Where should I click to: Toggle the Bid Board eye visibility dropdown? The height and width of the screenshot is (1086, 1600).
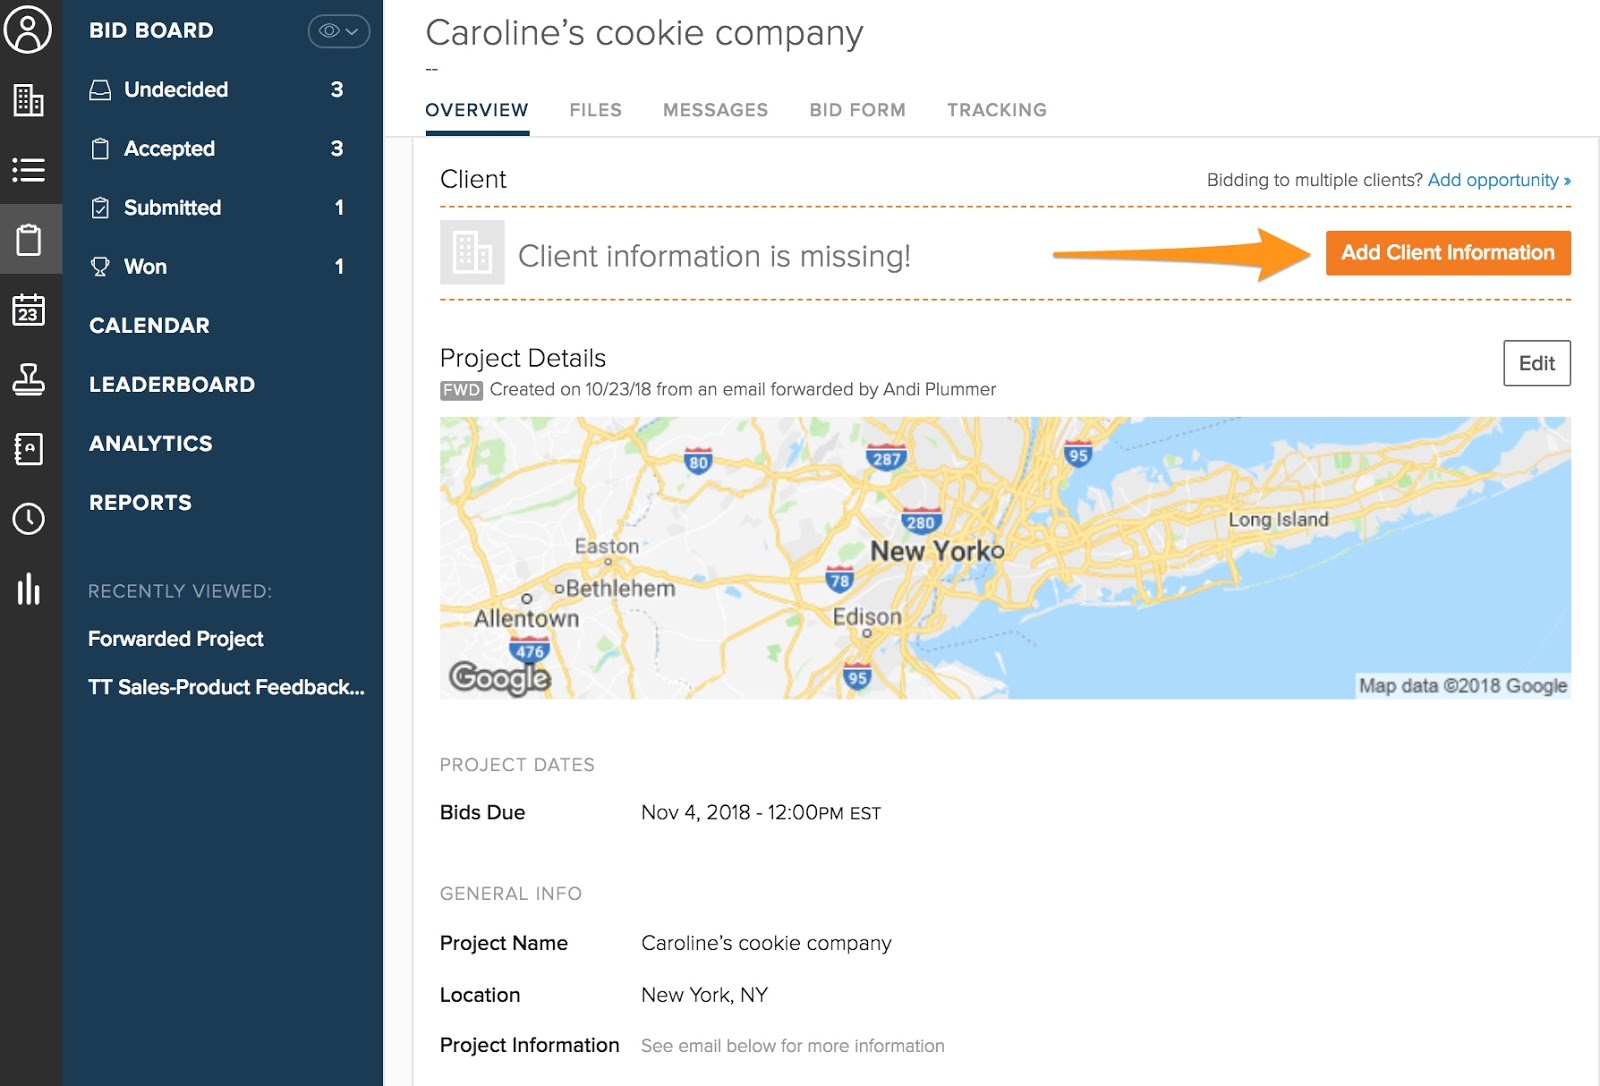tap(338, 31)
